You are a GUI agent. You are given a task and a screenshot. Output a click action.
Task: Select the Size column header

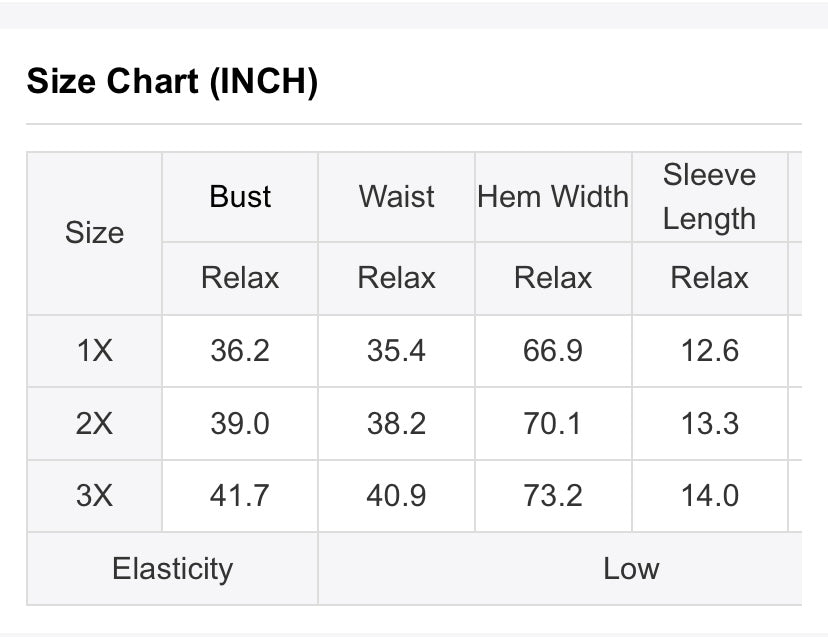[x=95, y=233]
